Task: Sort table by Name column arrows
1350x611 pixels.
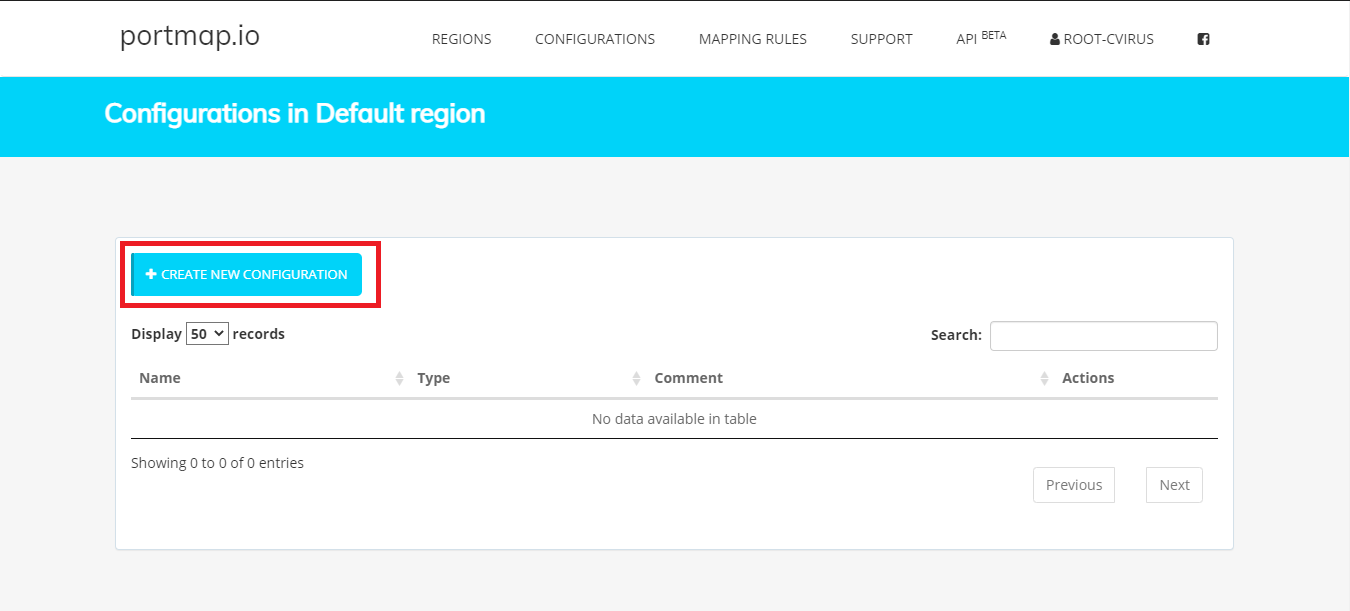Action: (399, 378)
